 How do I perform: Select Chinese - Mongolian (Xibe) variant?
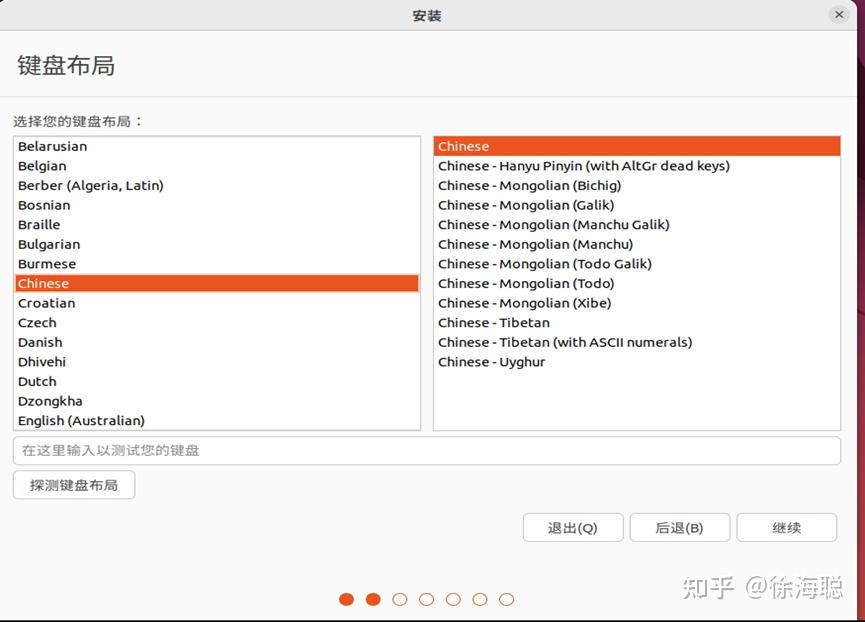(x=525, y=303)
